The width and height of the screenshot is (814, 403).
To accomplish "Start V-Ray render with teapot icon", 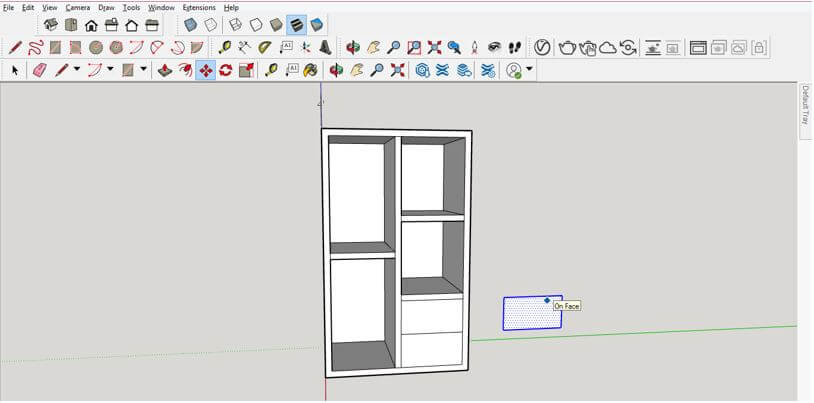I will click(x=567, y=48).
